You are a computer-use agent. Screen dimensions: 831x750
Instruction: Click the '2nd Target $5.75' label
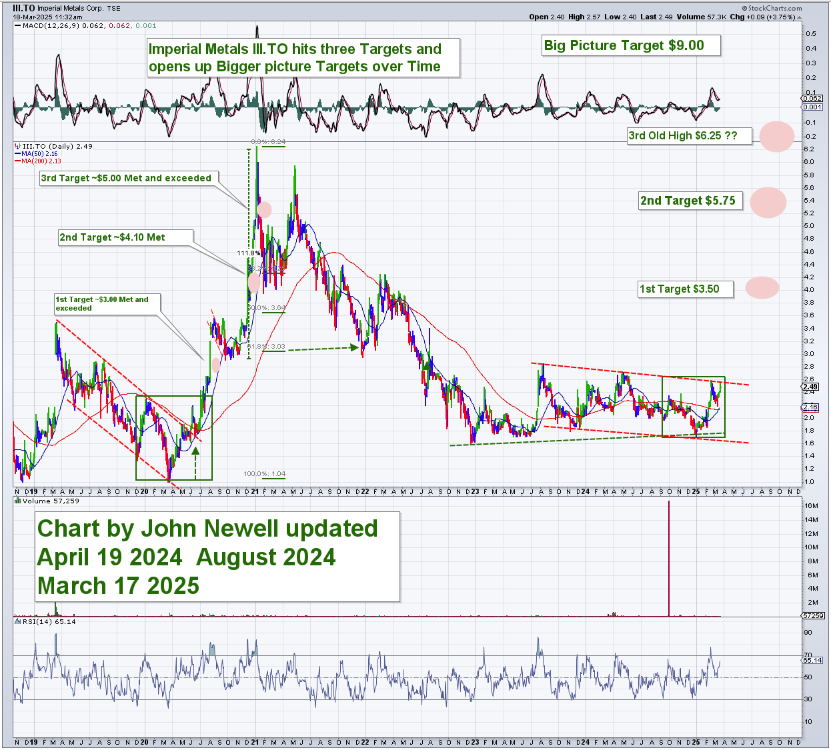(689, 201)
